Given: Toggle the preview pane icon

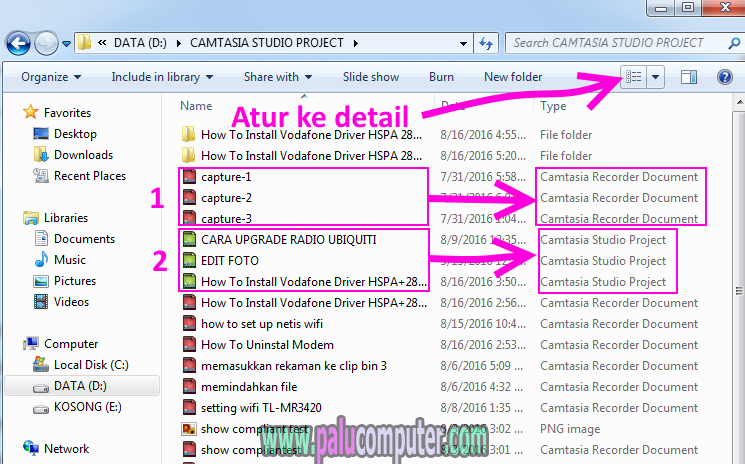Looking at the screenshot, I should [688, 76].
